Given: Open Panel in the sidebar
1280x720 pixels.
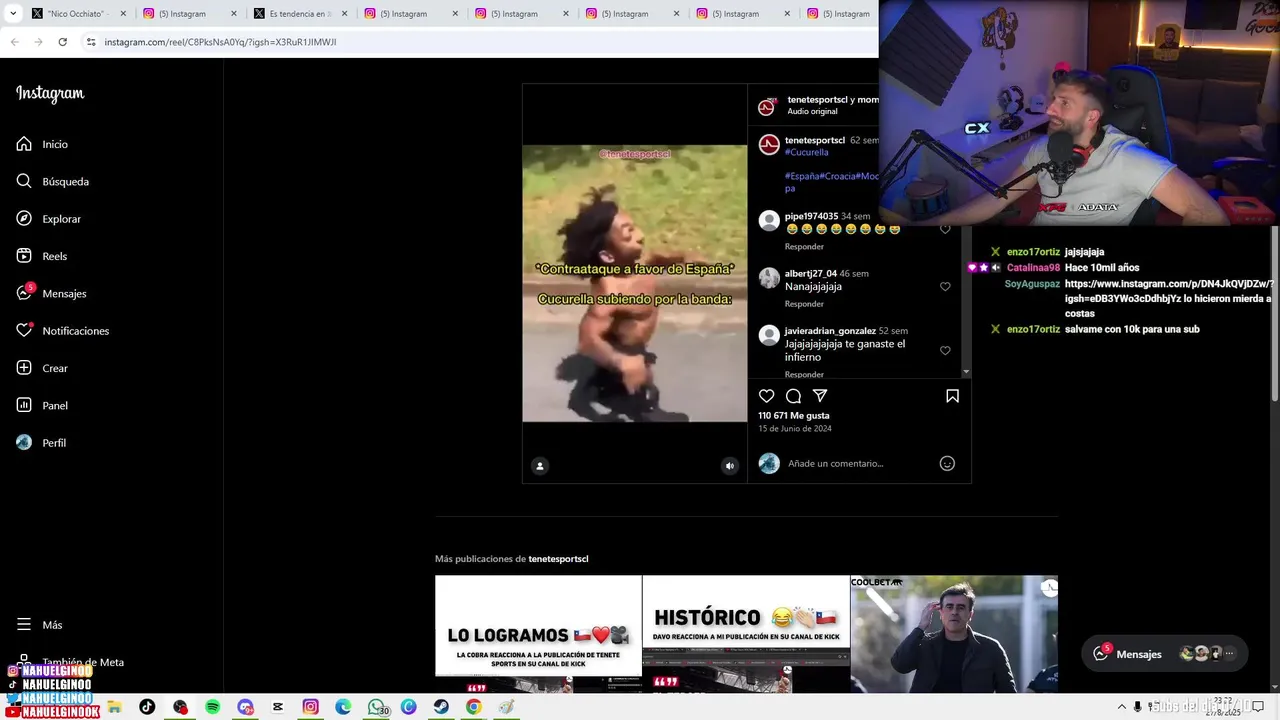Looking at the screenshot, I should click(42, 405).
